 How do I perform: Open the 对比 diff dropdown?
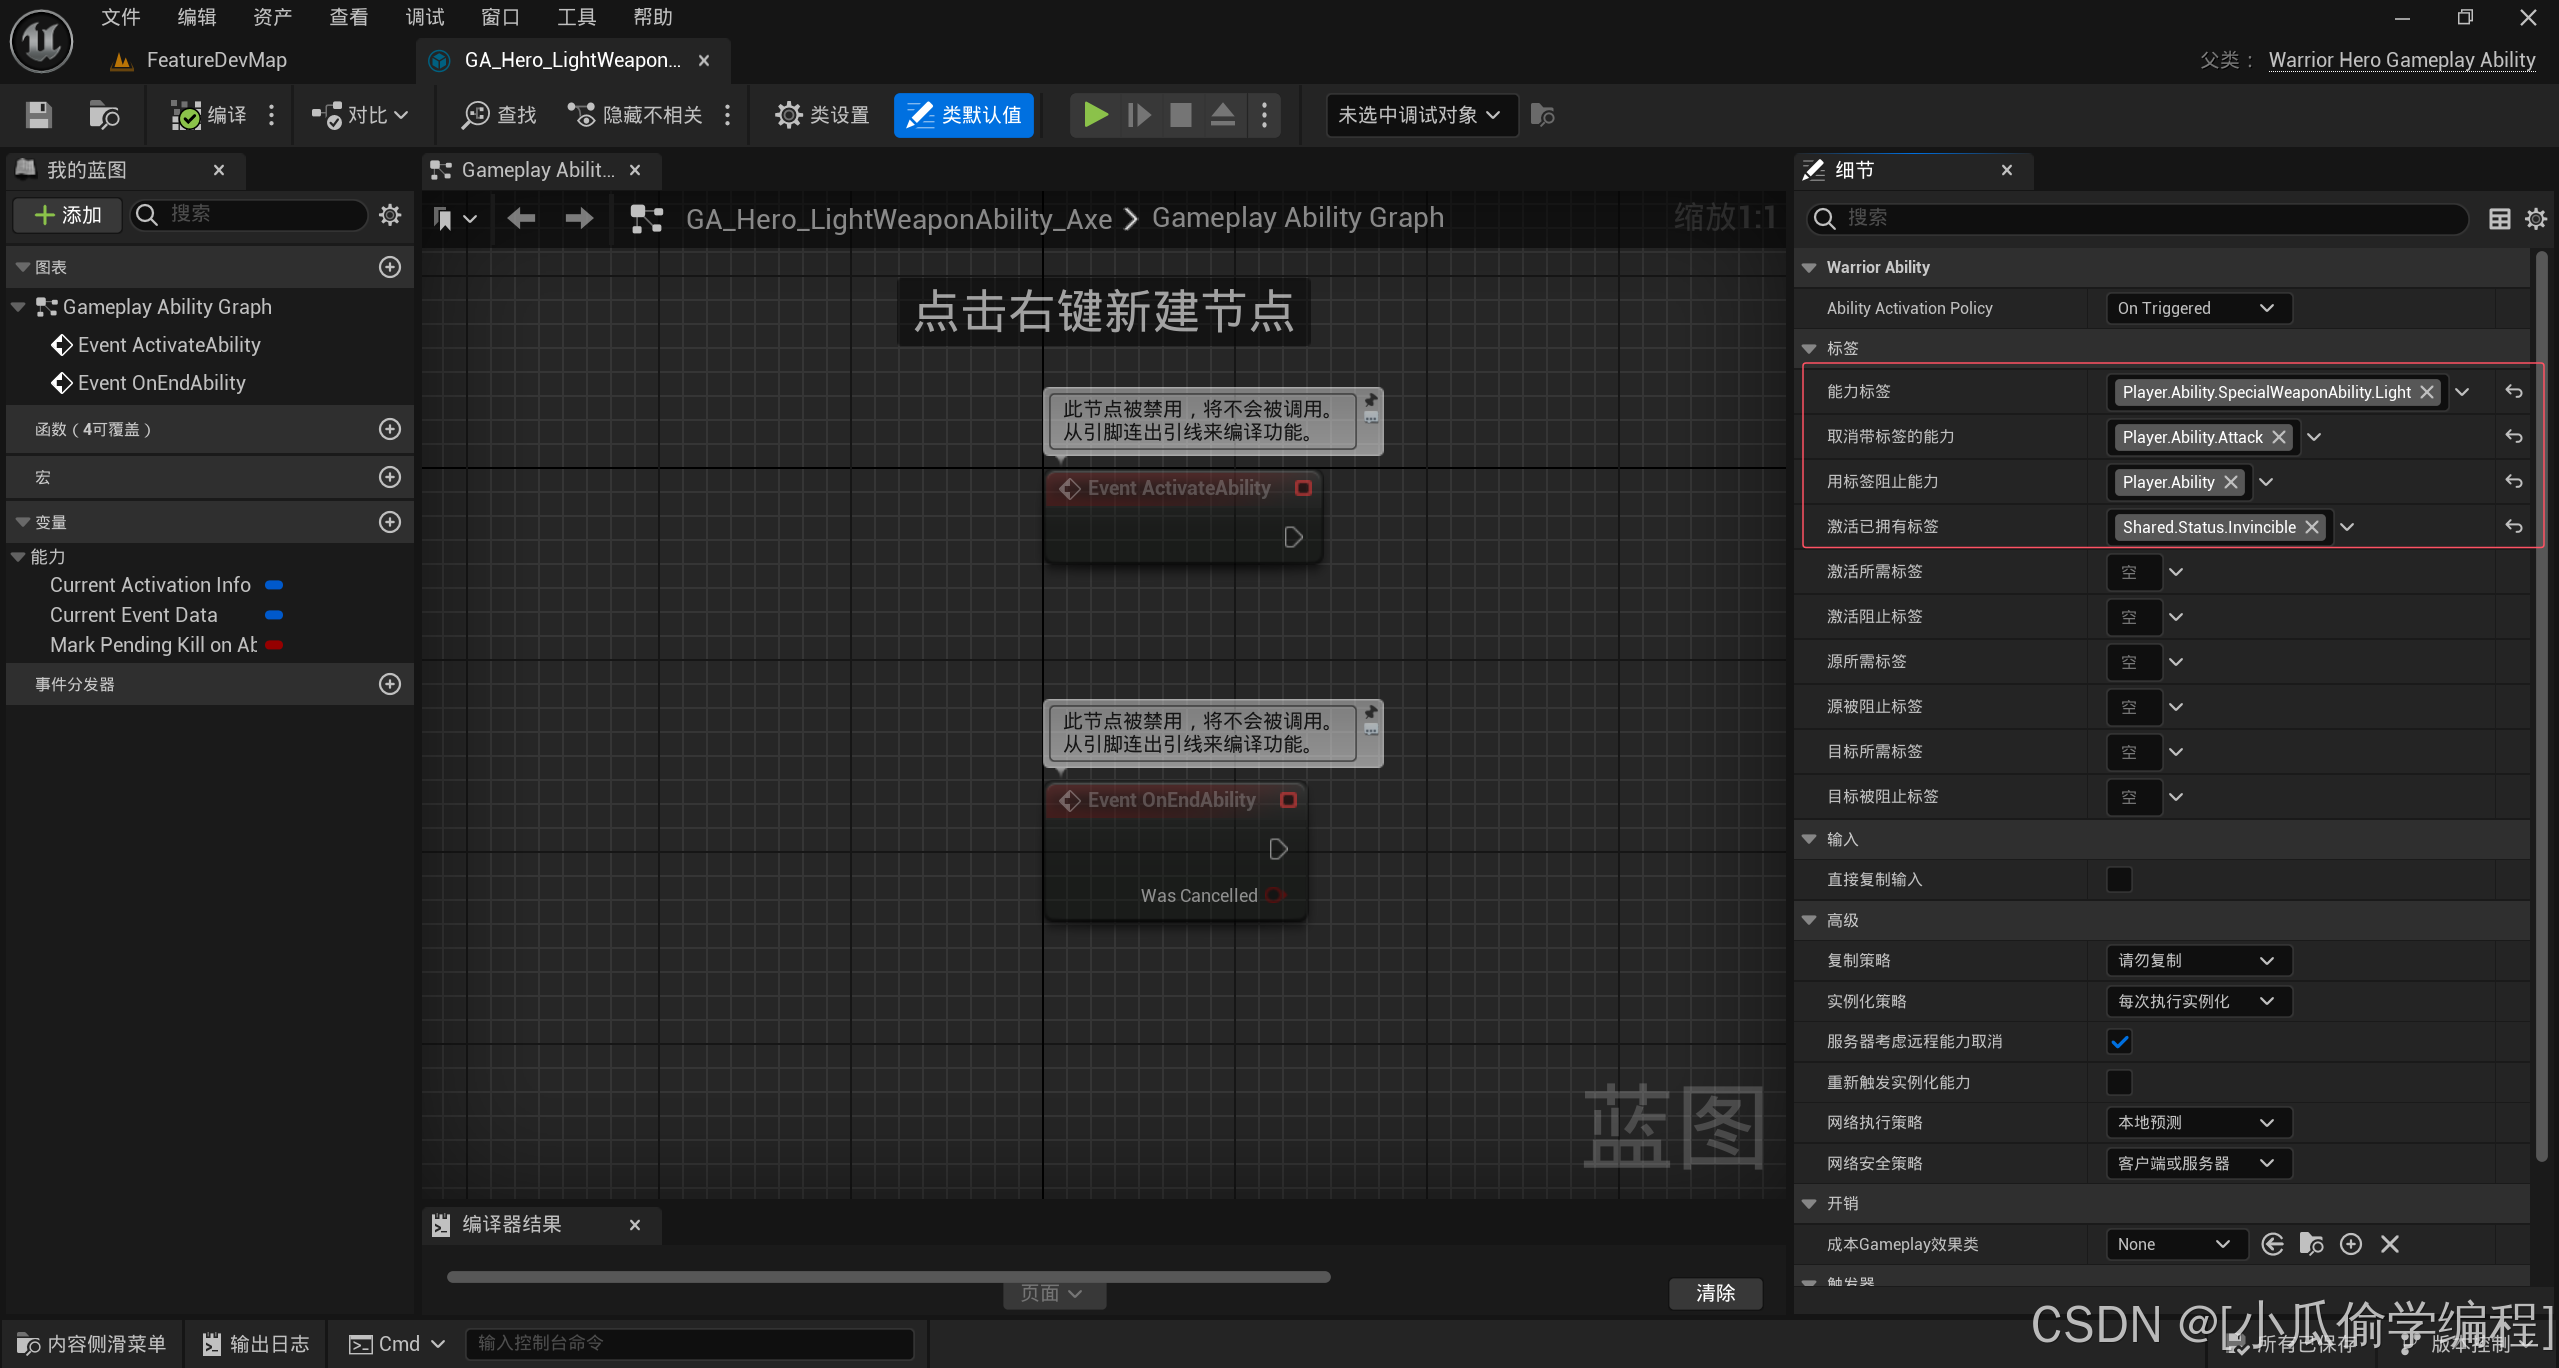tap(360, 115)
